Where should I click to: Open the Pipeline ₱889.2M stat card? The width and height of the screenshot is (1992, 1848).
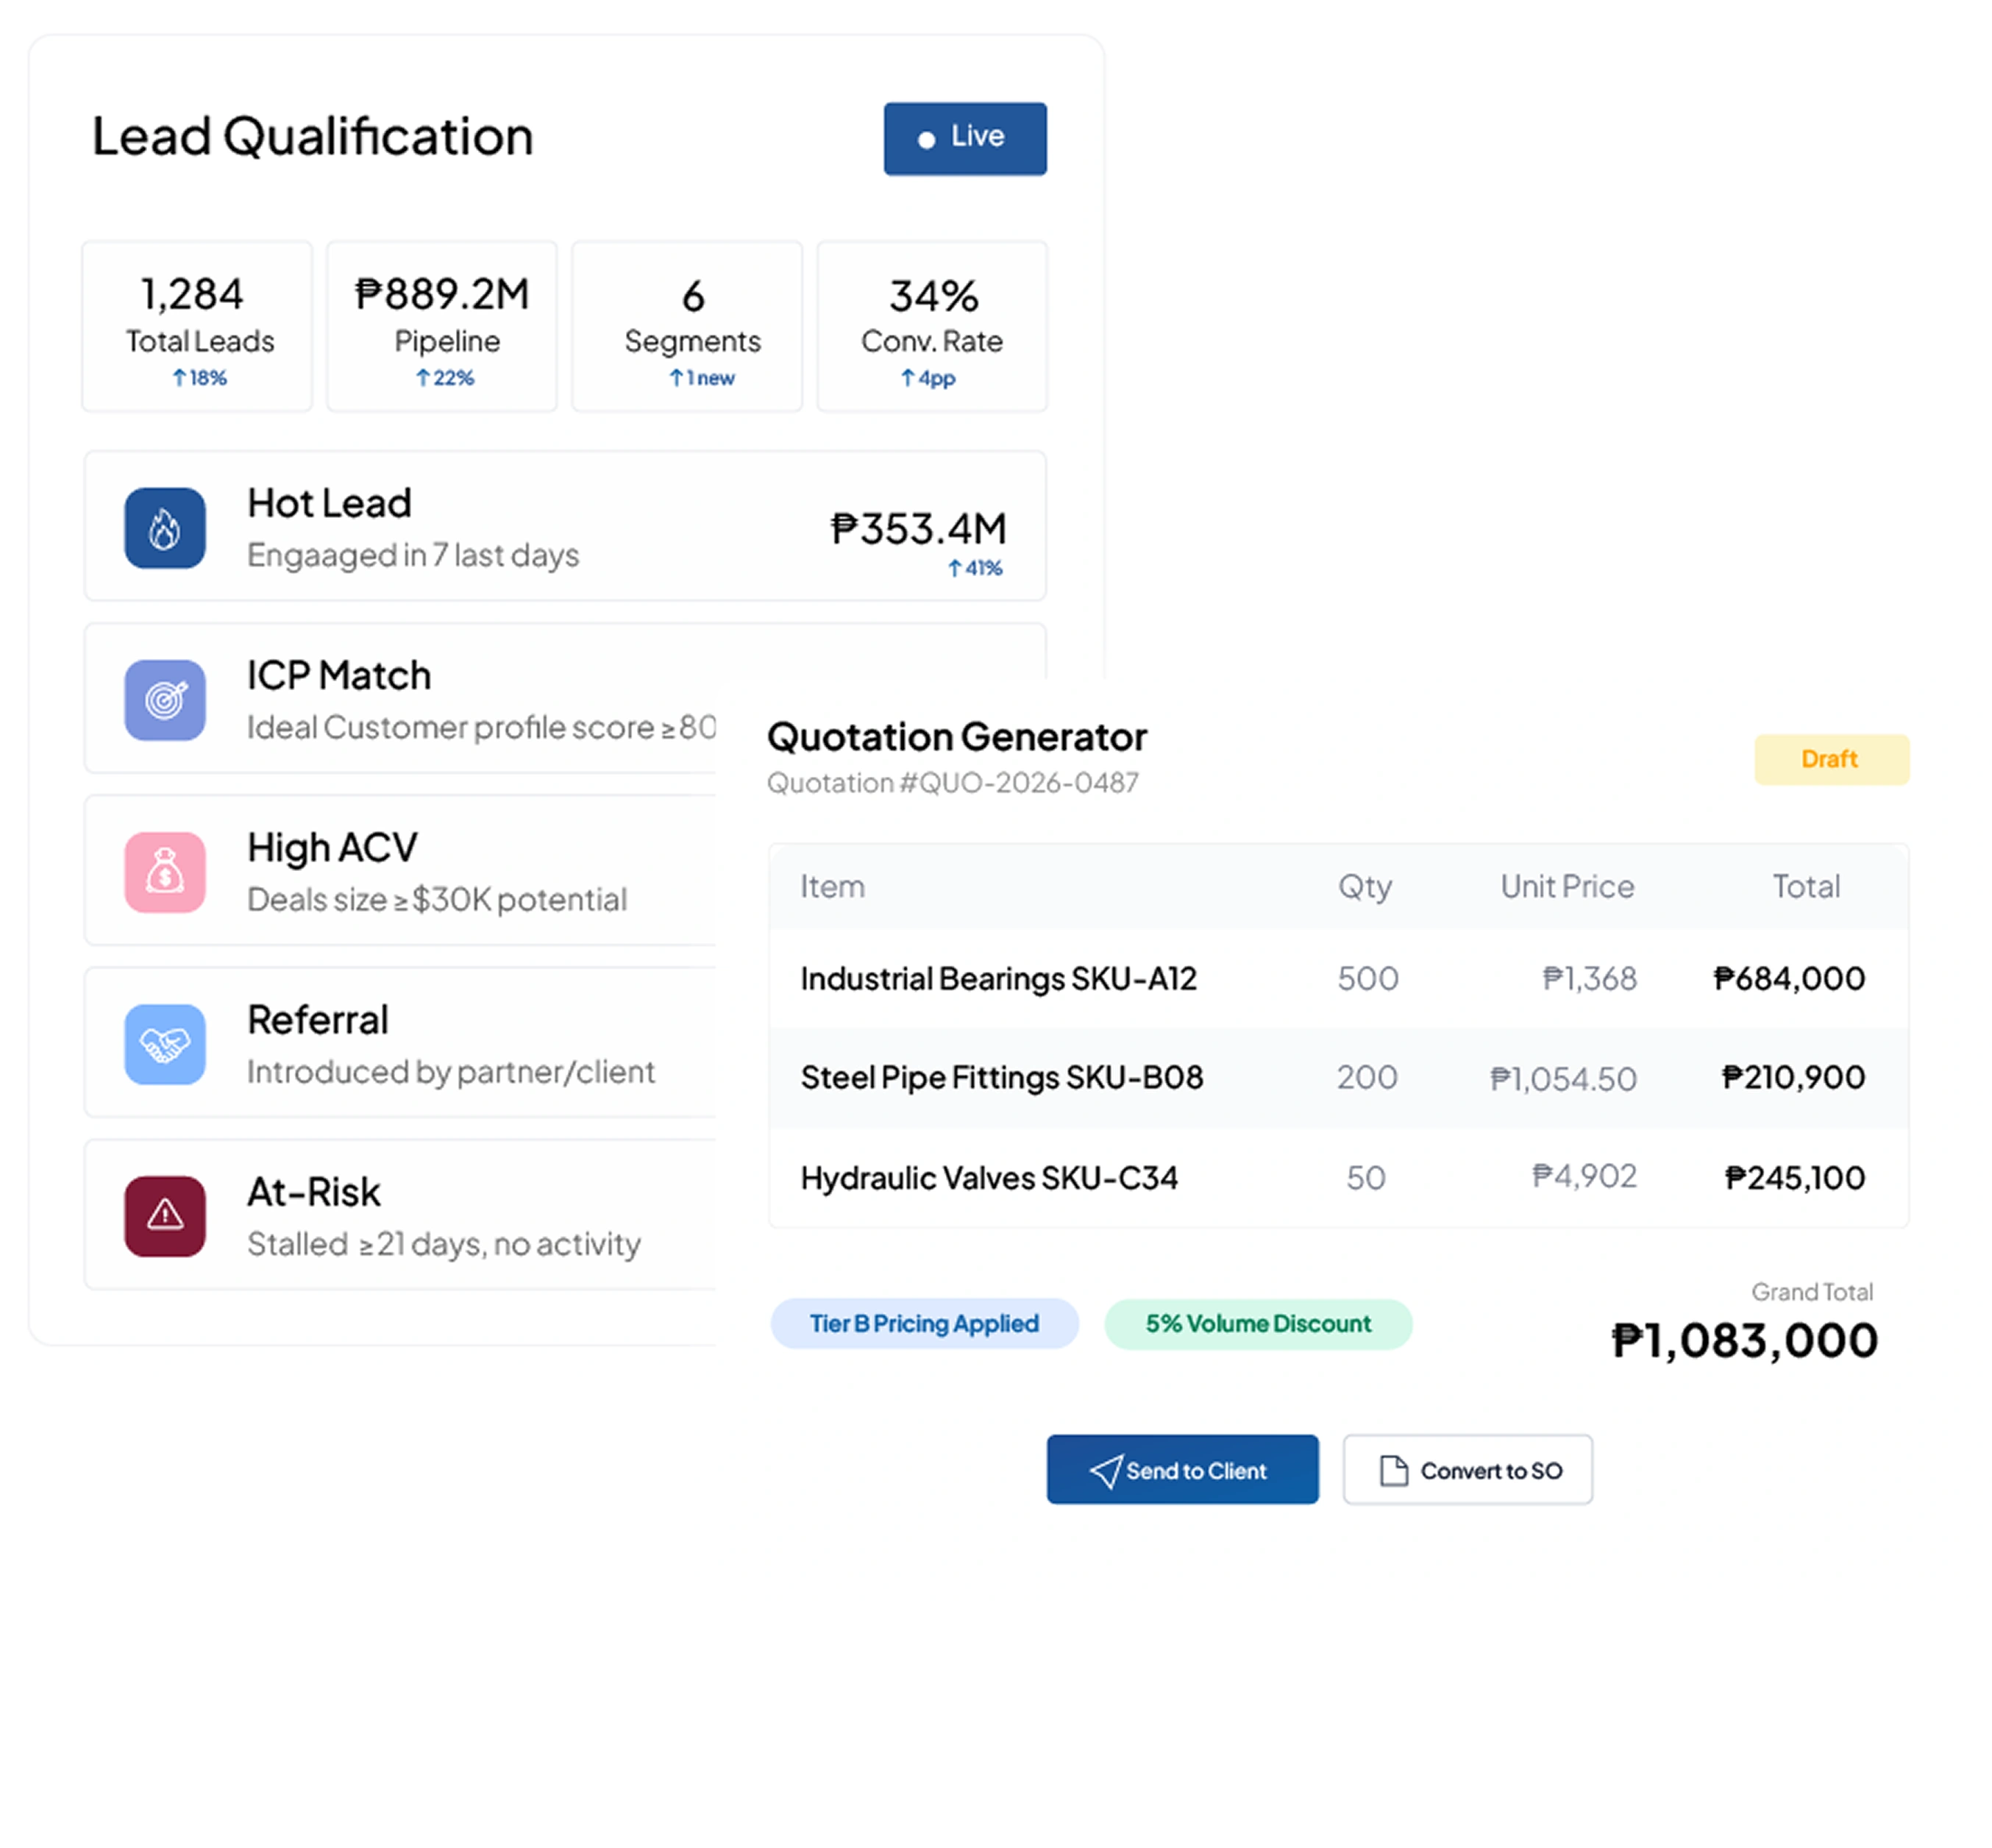coord(442,326)
